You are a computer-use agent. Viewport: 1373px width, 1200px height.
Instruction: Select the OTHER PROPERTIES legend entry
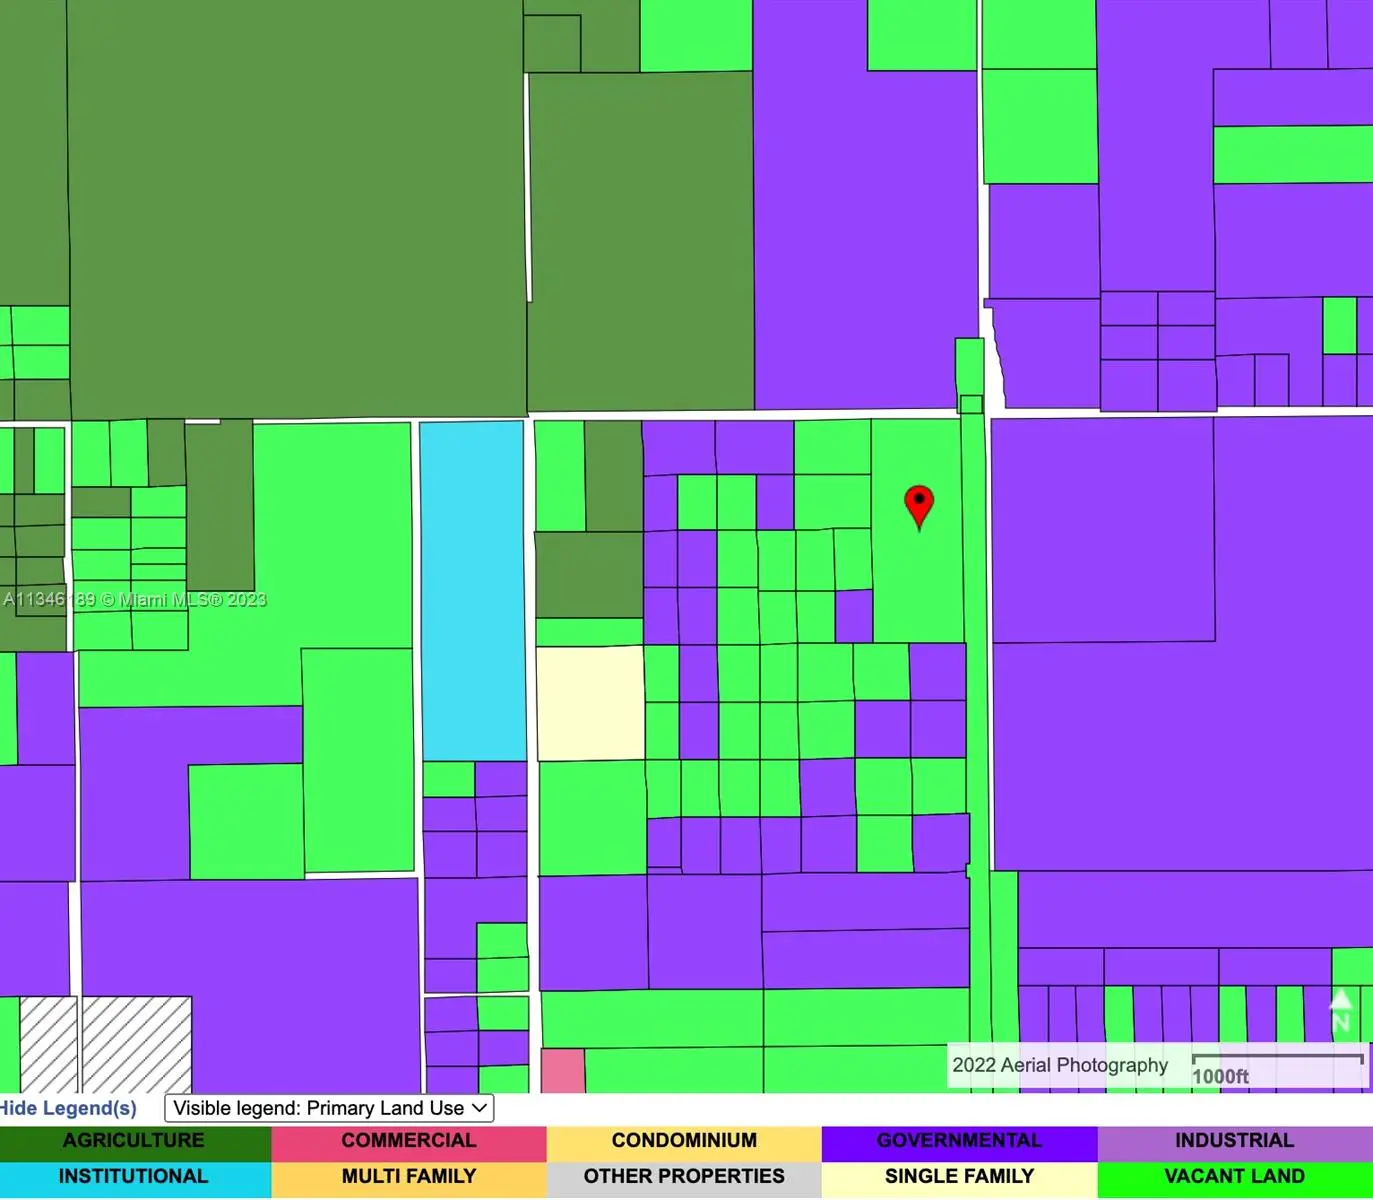click(684, 1177)
